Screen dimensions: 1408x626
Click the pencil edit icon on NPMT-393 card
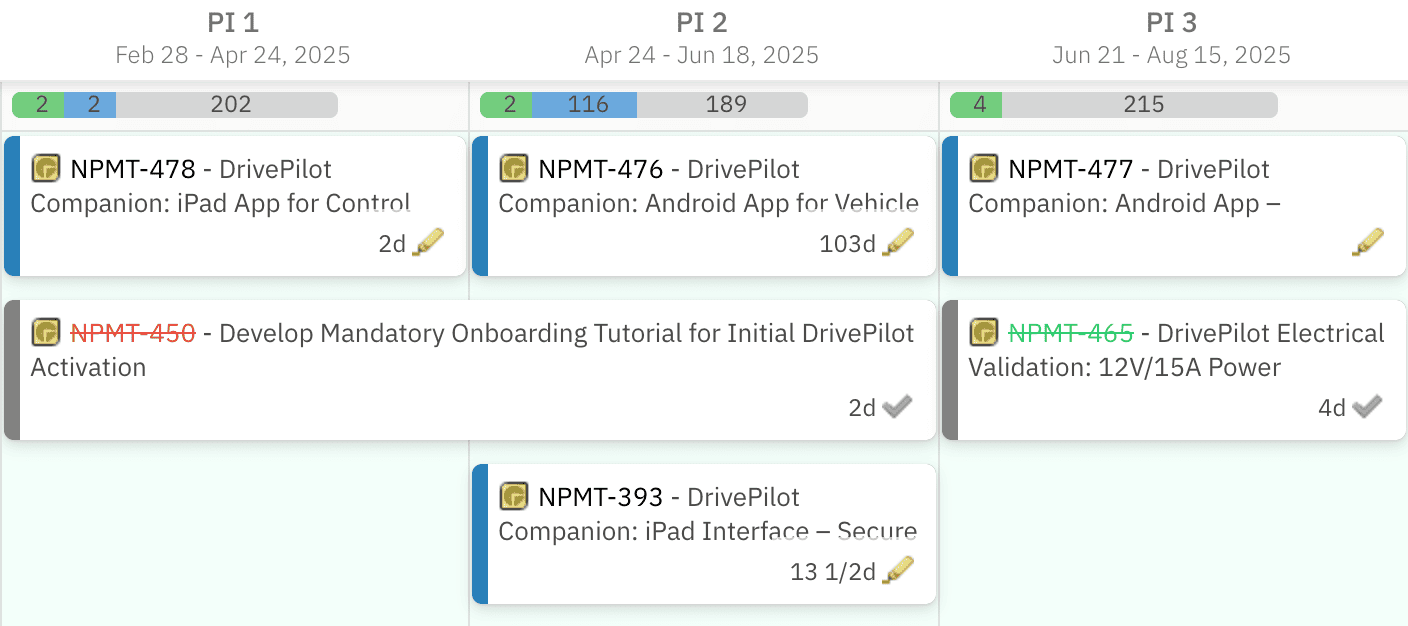click(898, 570)
